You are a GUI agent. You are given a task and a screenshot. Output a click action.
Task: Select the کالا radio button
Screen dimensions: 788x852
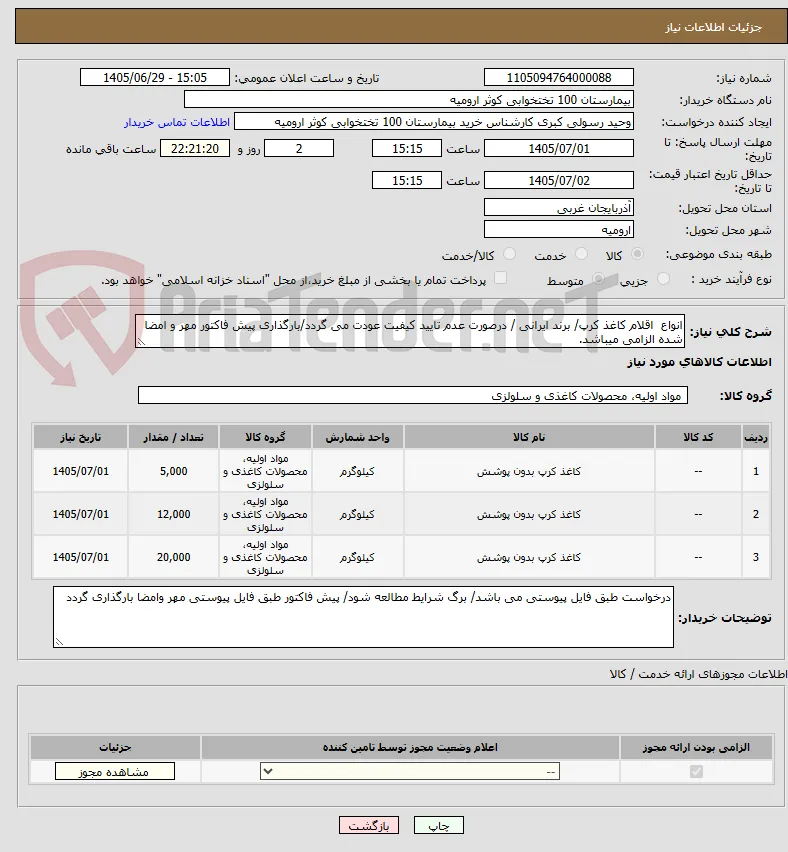click(x=637, y=254)
